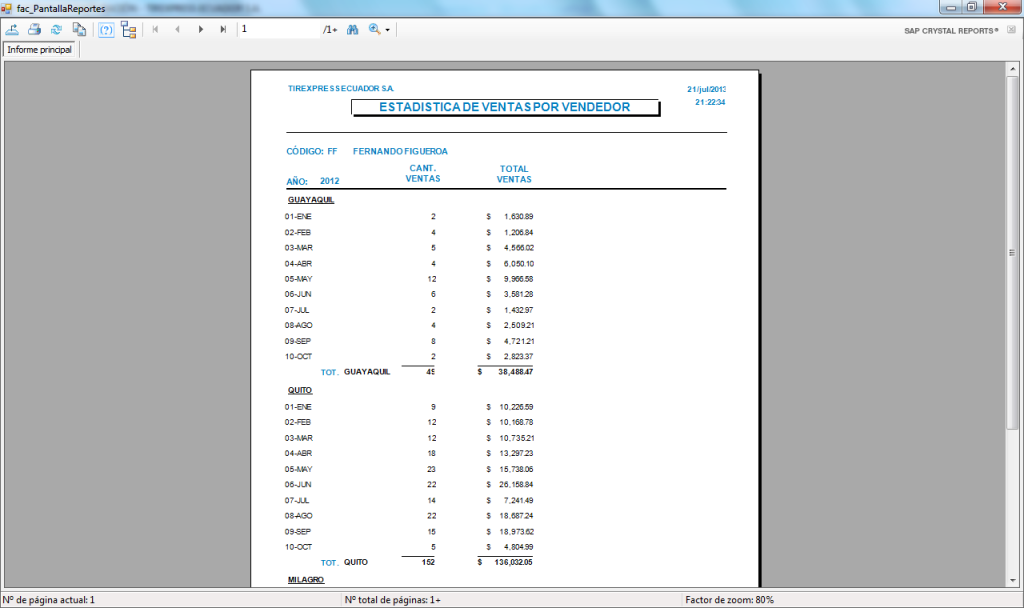Refresh the report data
The image size is (1024, 608).
point(56,30)
